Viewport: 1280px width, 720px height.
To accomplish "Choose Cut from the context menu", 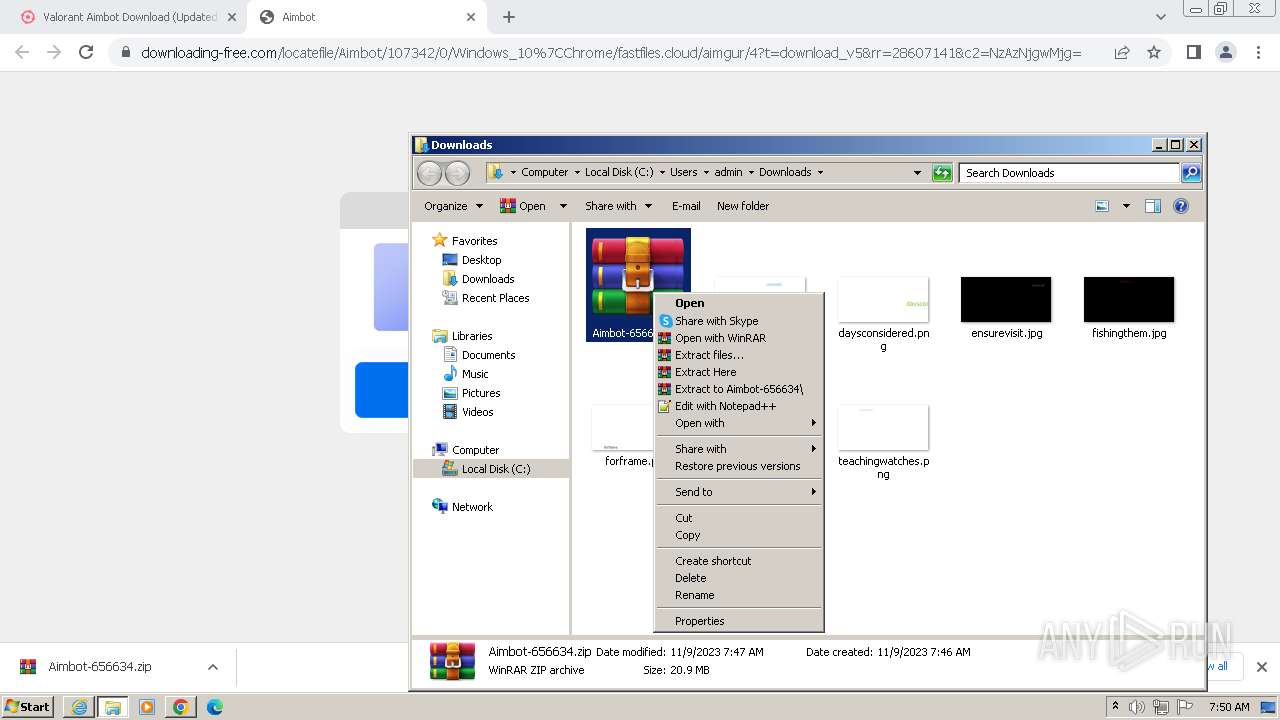I will click(x=738, y=518).
